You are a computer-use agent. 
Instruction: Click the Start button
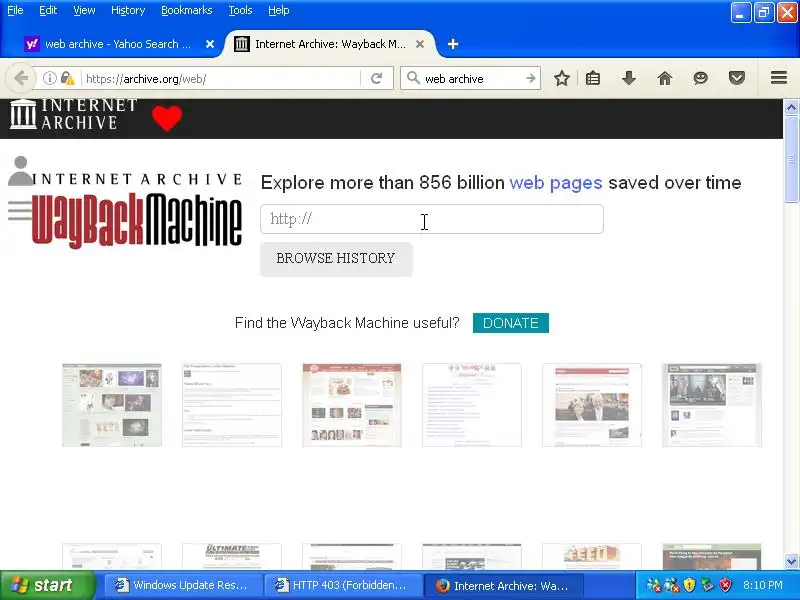(47, 585)
